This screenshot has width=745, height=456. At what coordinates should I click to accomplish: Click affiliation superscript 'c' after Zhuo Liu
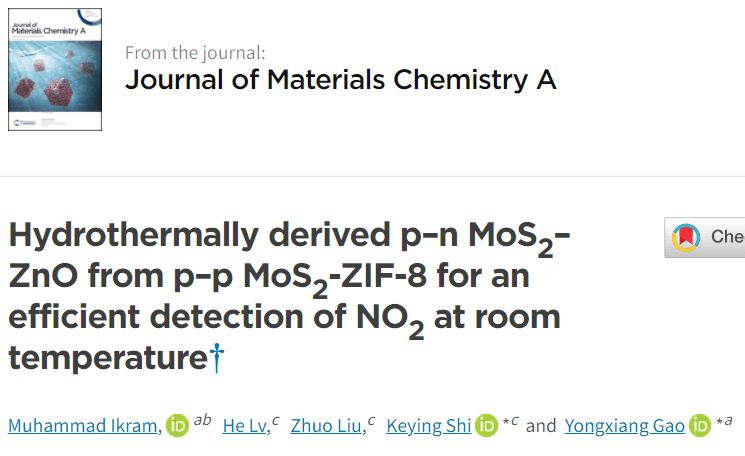[371, 421]
